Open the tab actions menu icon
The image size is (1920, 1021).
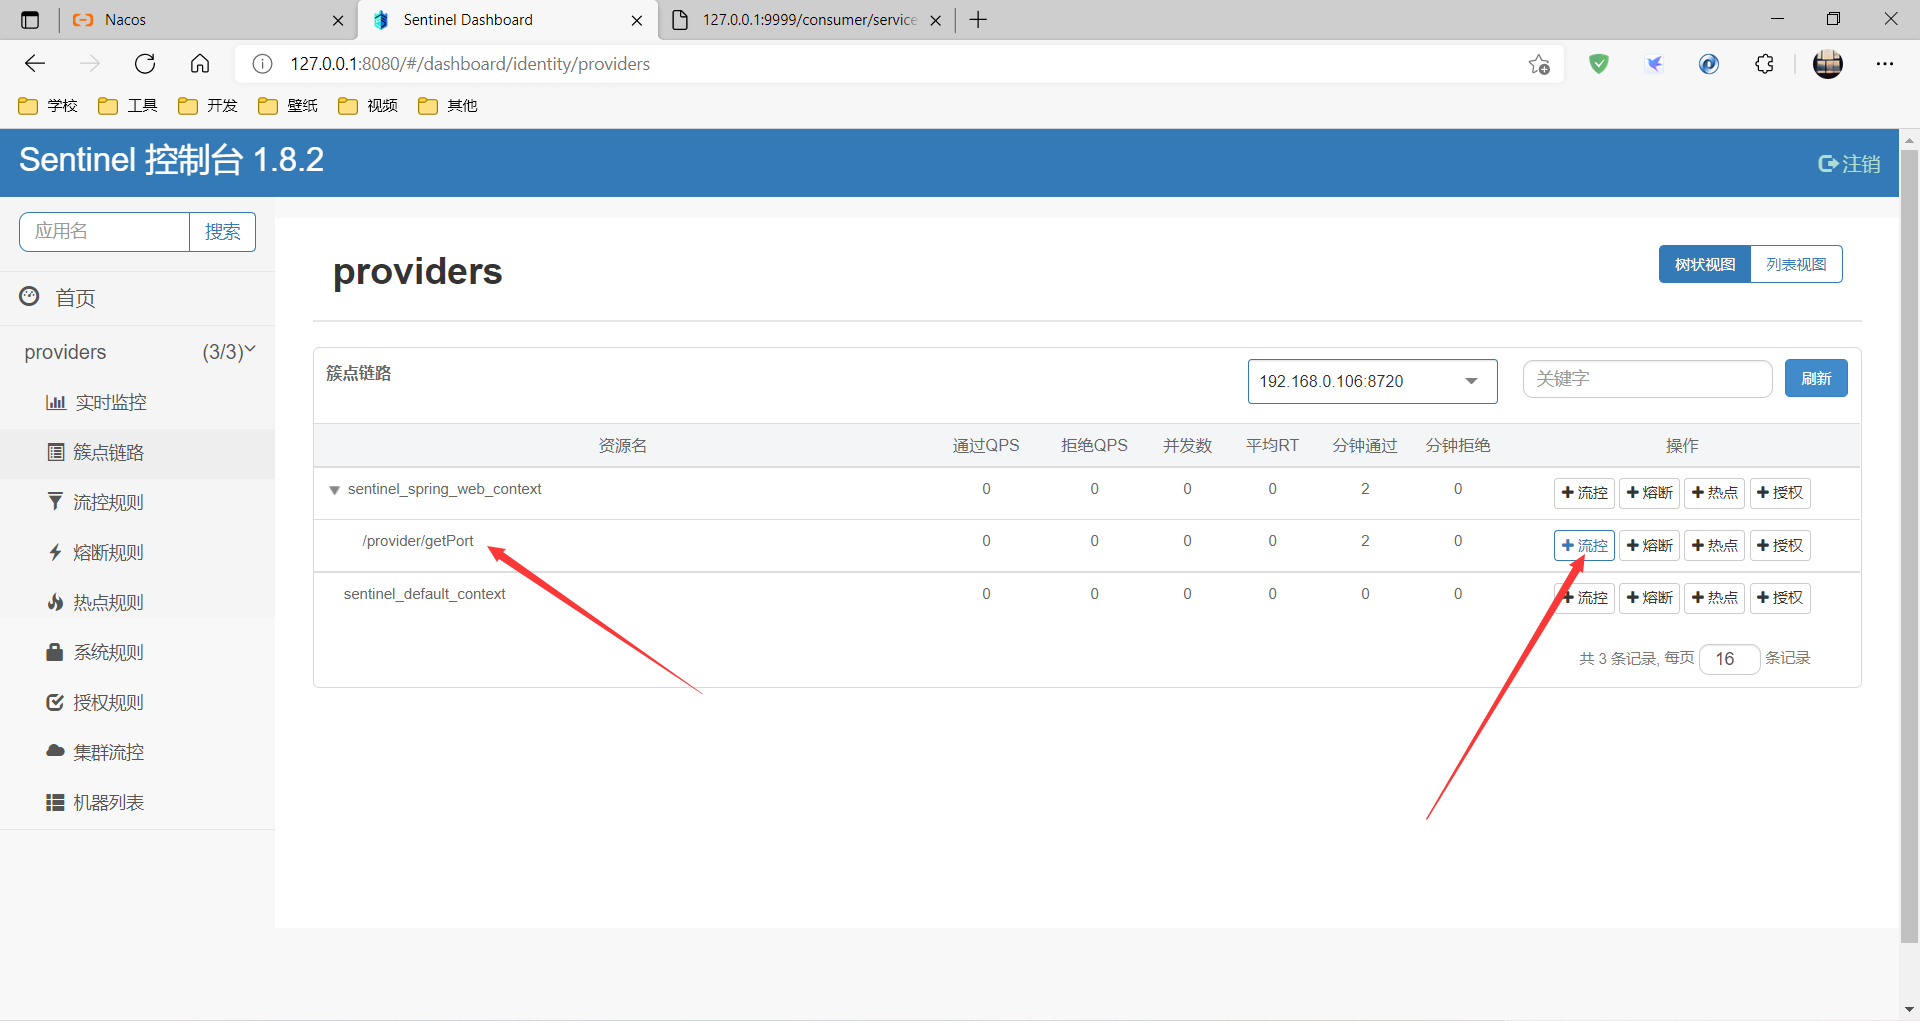(x=30, y=20)
